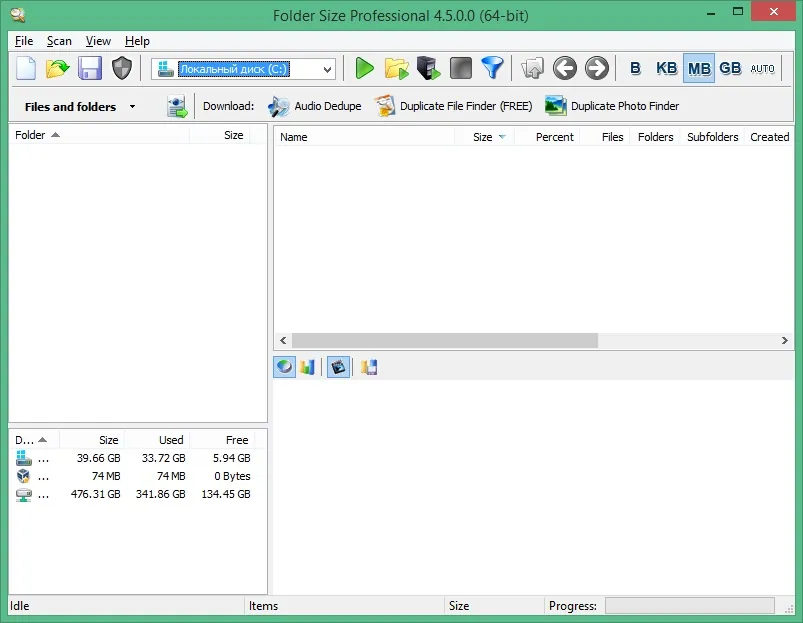Open the View menu
The height and width of the screenshot is (623, 803).
(98, 41)
